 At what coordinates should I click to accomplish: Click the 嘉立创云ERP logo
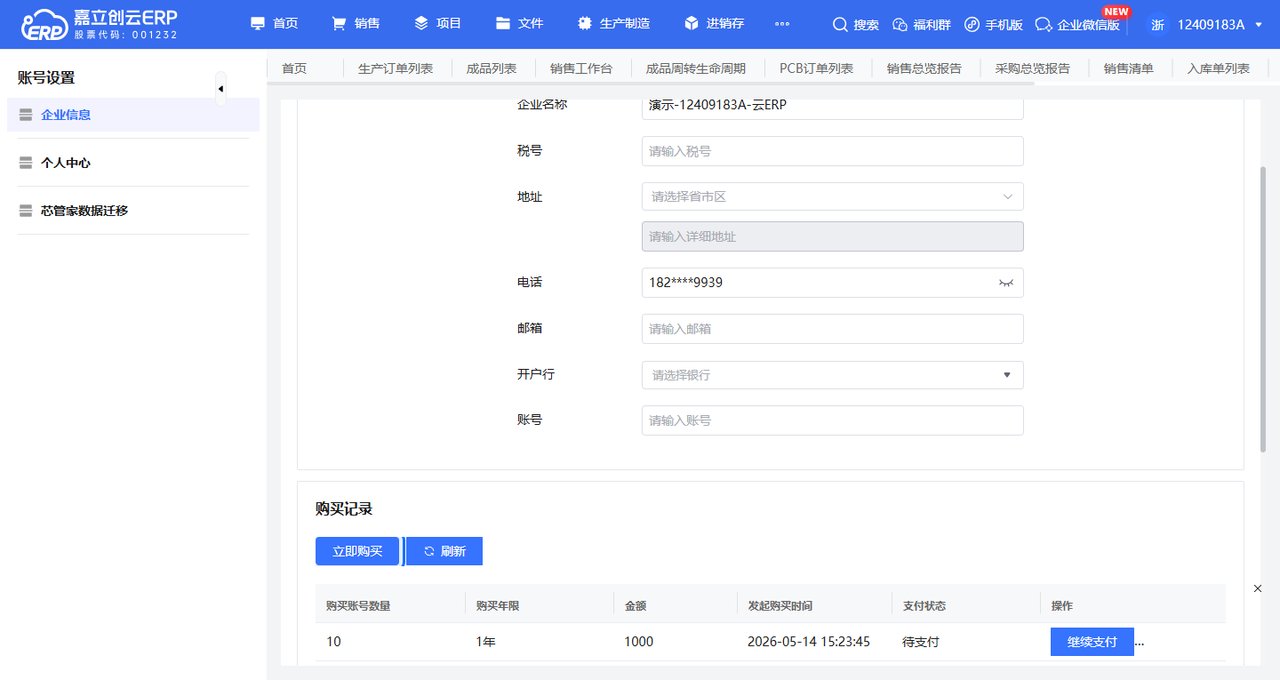(x=100, y=24)
